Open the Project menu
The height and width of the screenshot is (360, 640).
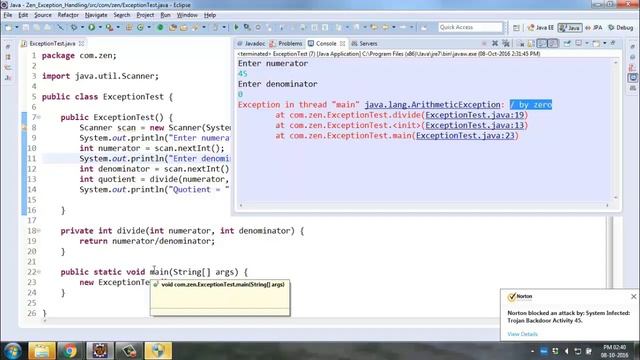(x=145, y=15)
